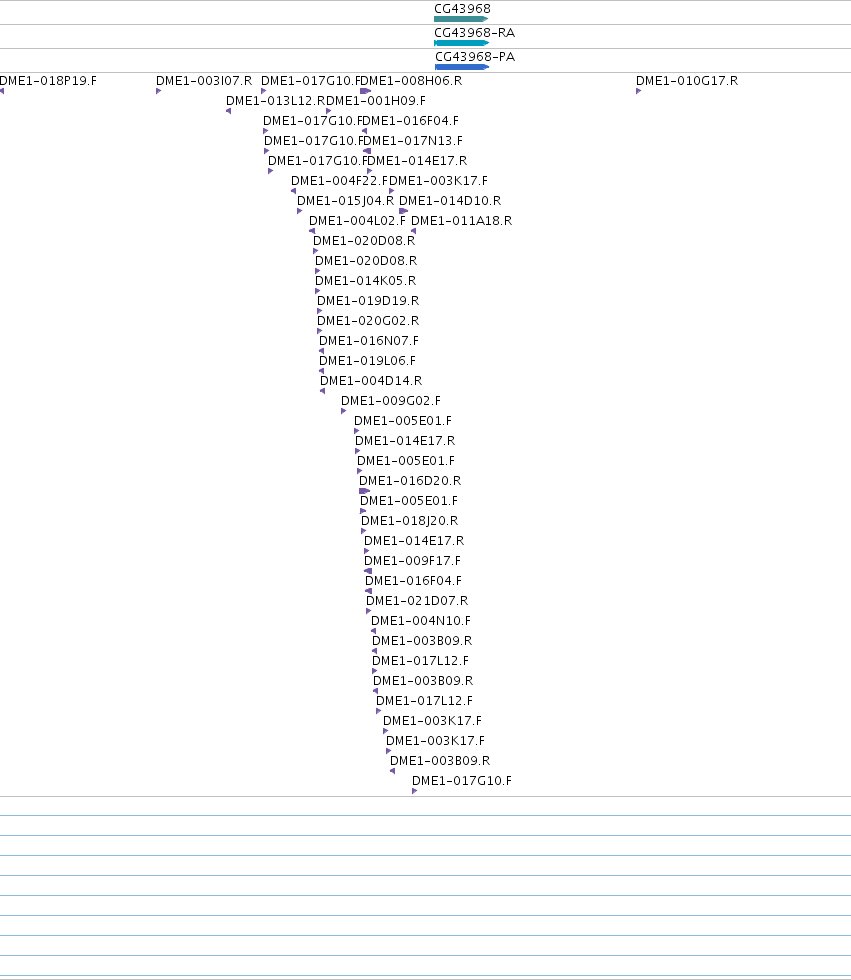Select the cyan CG43968-RA transcript bar

coord(461,42)
